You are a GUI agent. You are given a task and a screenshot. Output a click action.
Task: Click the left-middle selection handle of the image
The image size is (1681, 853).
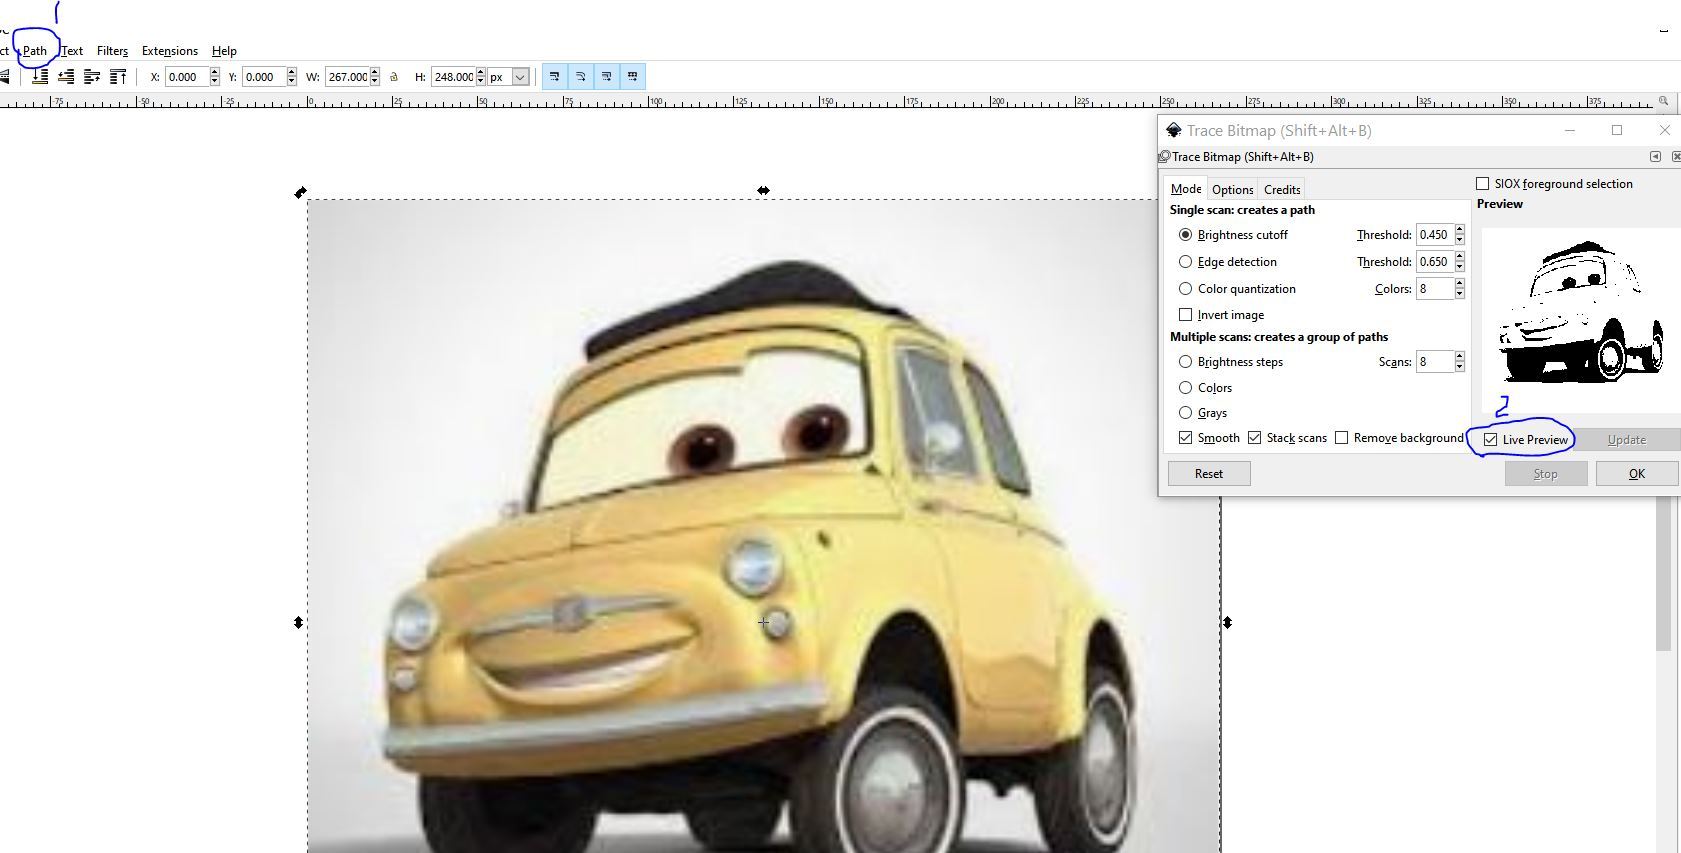(298, 622)
